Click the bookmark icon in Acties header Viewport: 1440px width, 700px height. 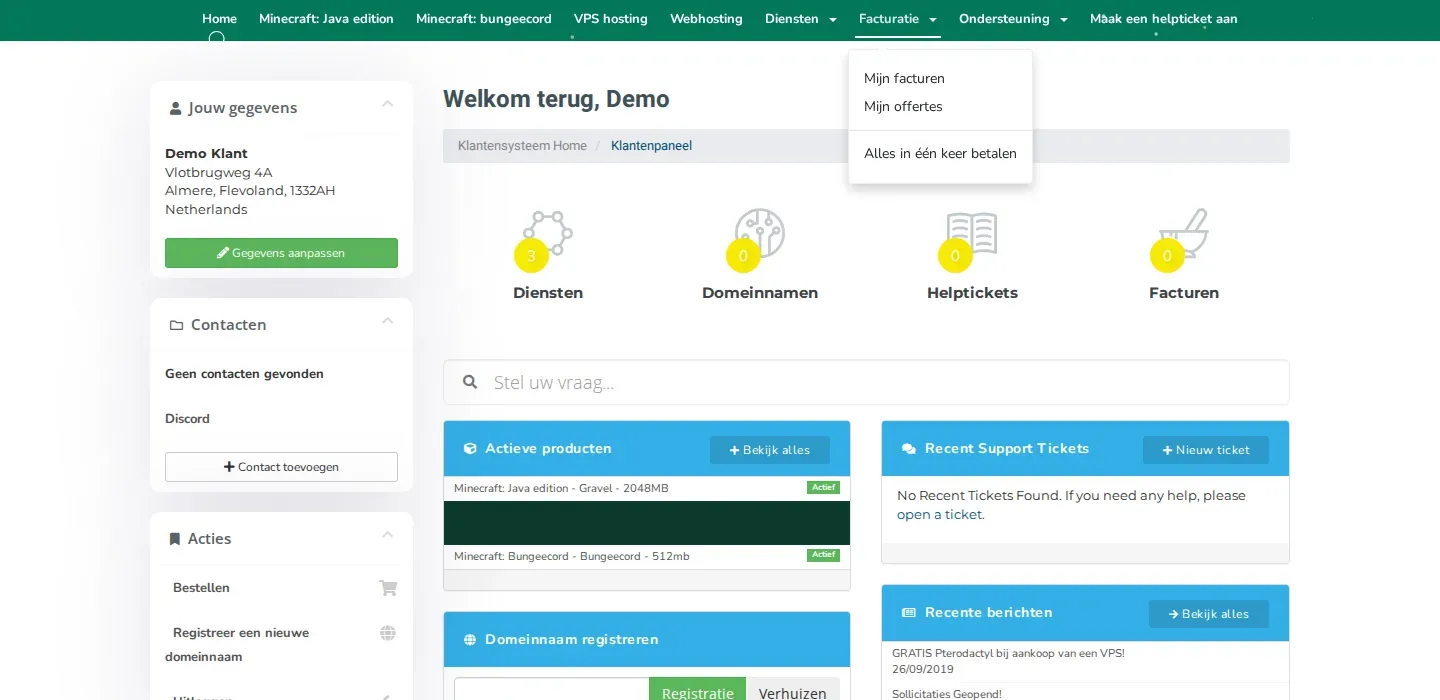pos(175,539)
